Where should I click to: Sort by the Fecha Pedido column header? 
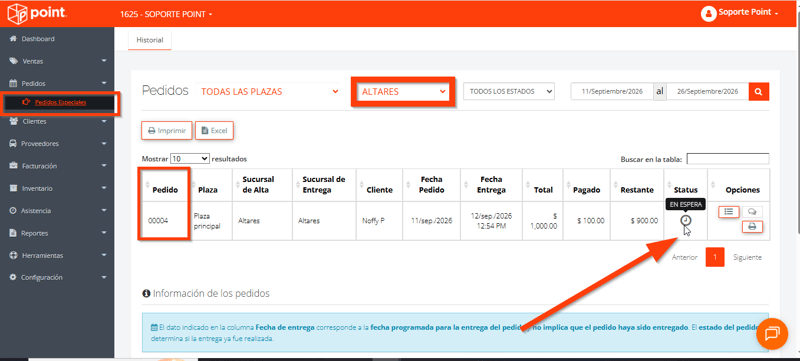tap(432, 185)
